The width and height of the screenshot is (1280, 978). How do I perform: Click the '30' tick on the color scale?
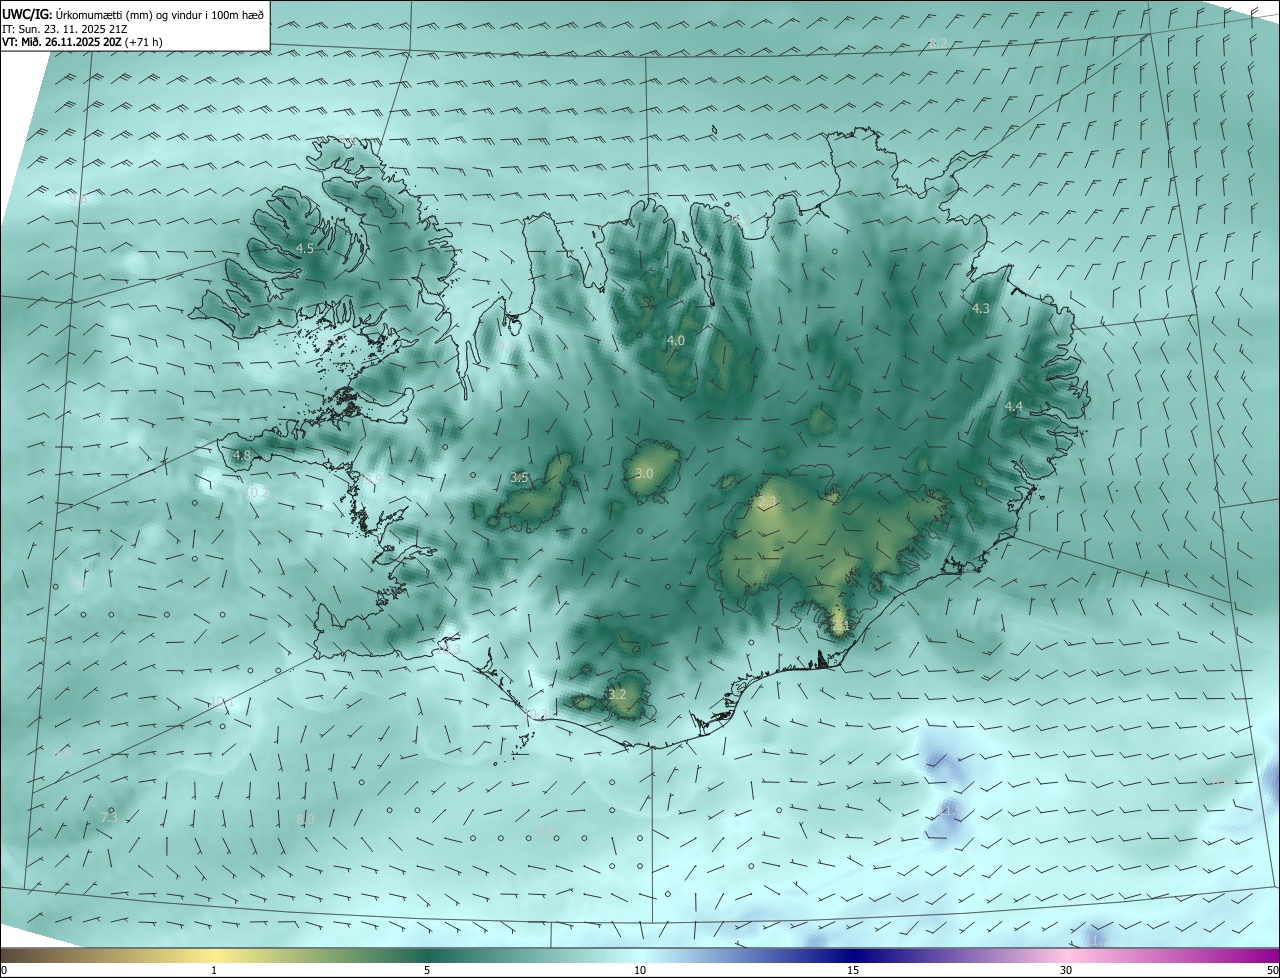1066,970
